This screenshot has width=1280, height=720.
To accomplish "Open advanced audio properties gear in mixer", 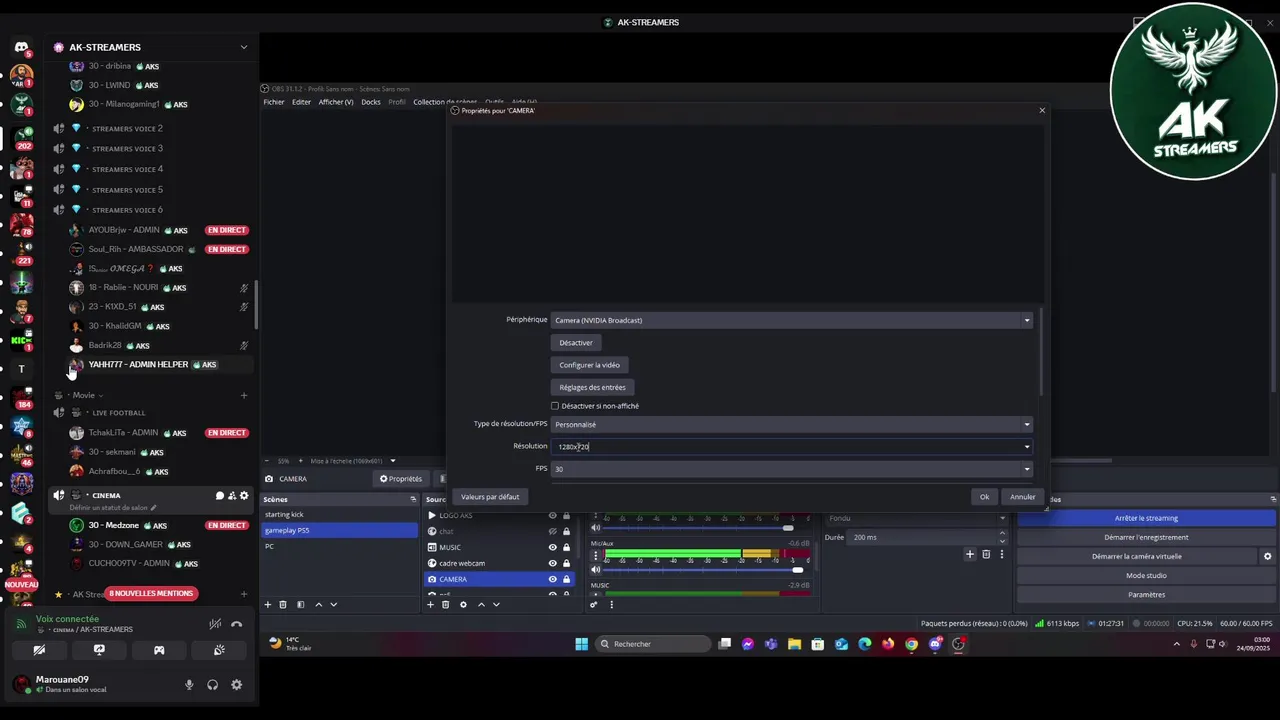I will (594, 604).
